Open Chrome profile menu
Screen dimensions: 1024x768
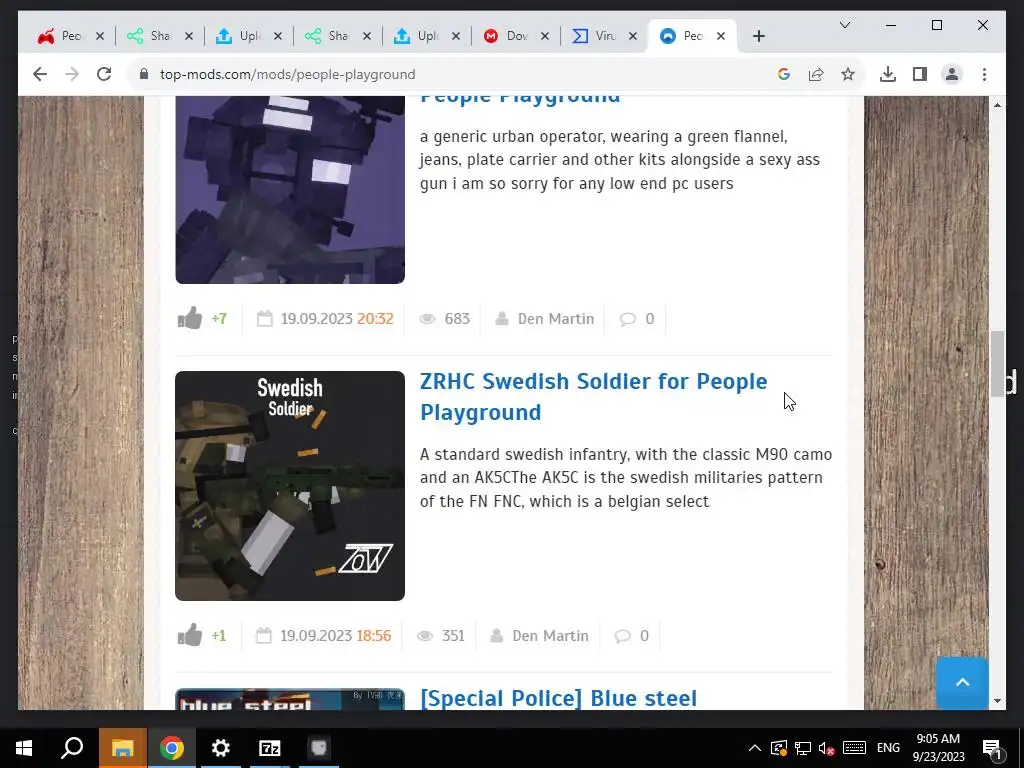click(x=952, y=74)
